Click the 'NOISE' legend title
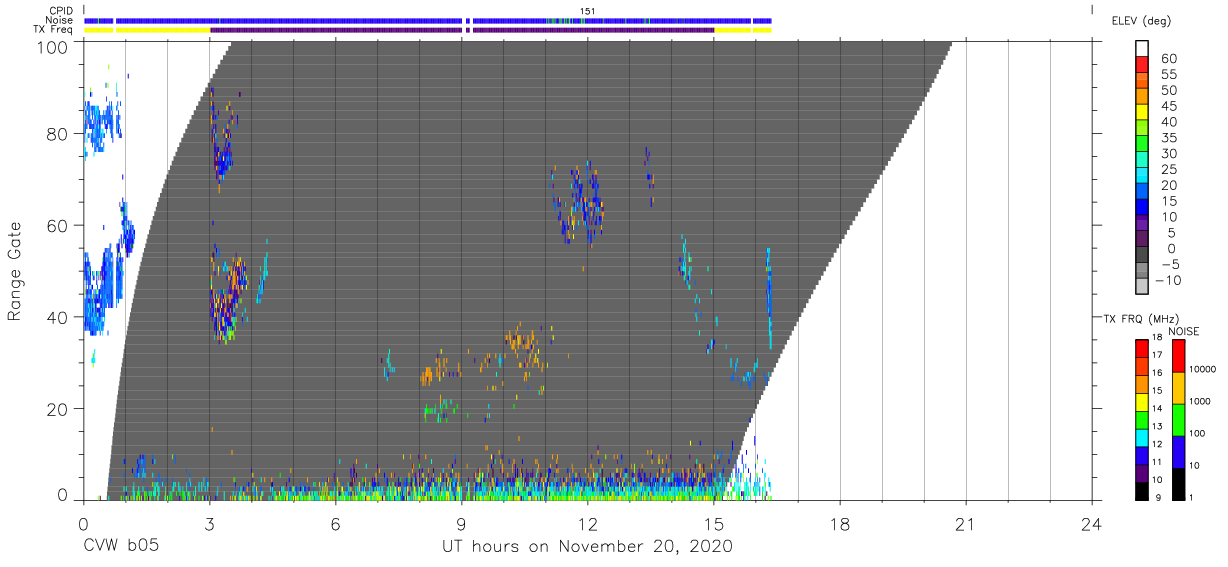Image resolution: width=1228 pixels, height=567 pixels. 1183,331
